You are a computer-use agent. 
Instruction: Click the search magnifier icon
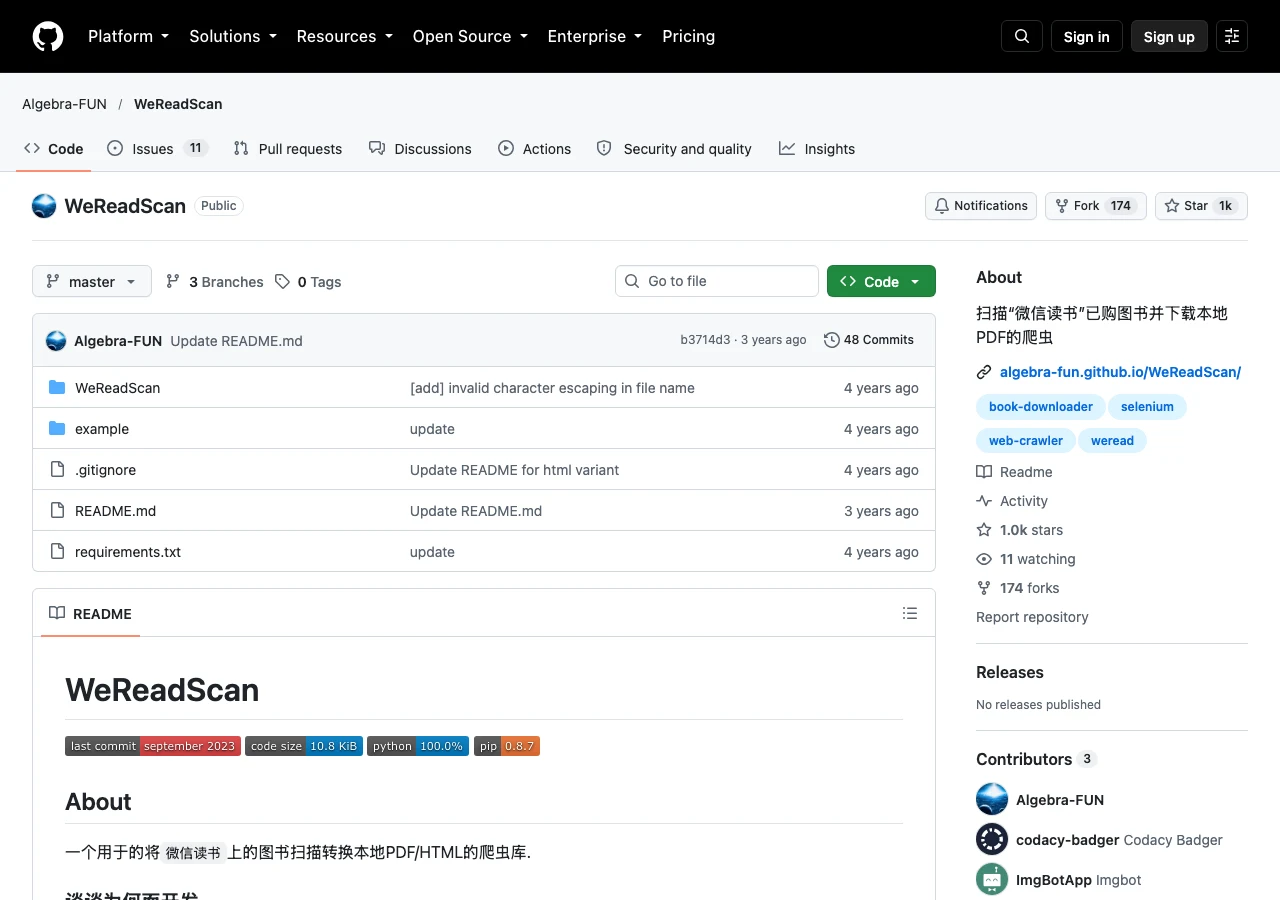click(x=1022, y=36)
